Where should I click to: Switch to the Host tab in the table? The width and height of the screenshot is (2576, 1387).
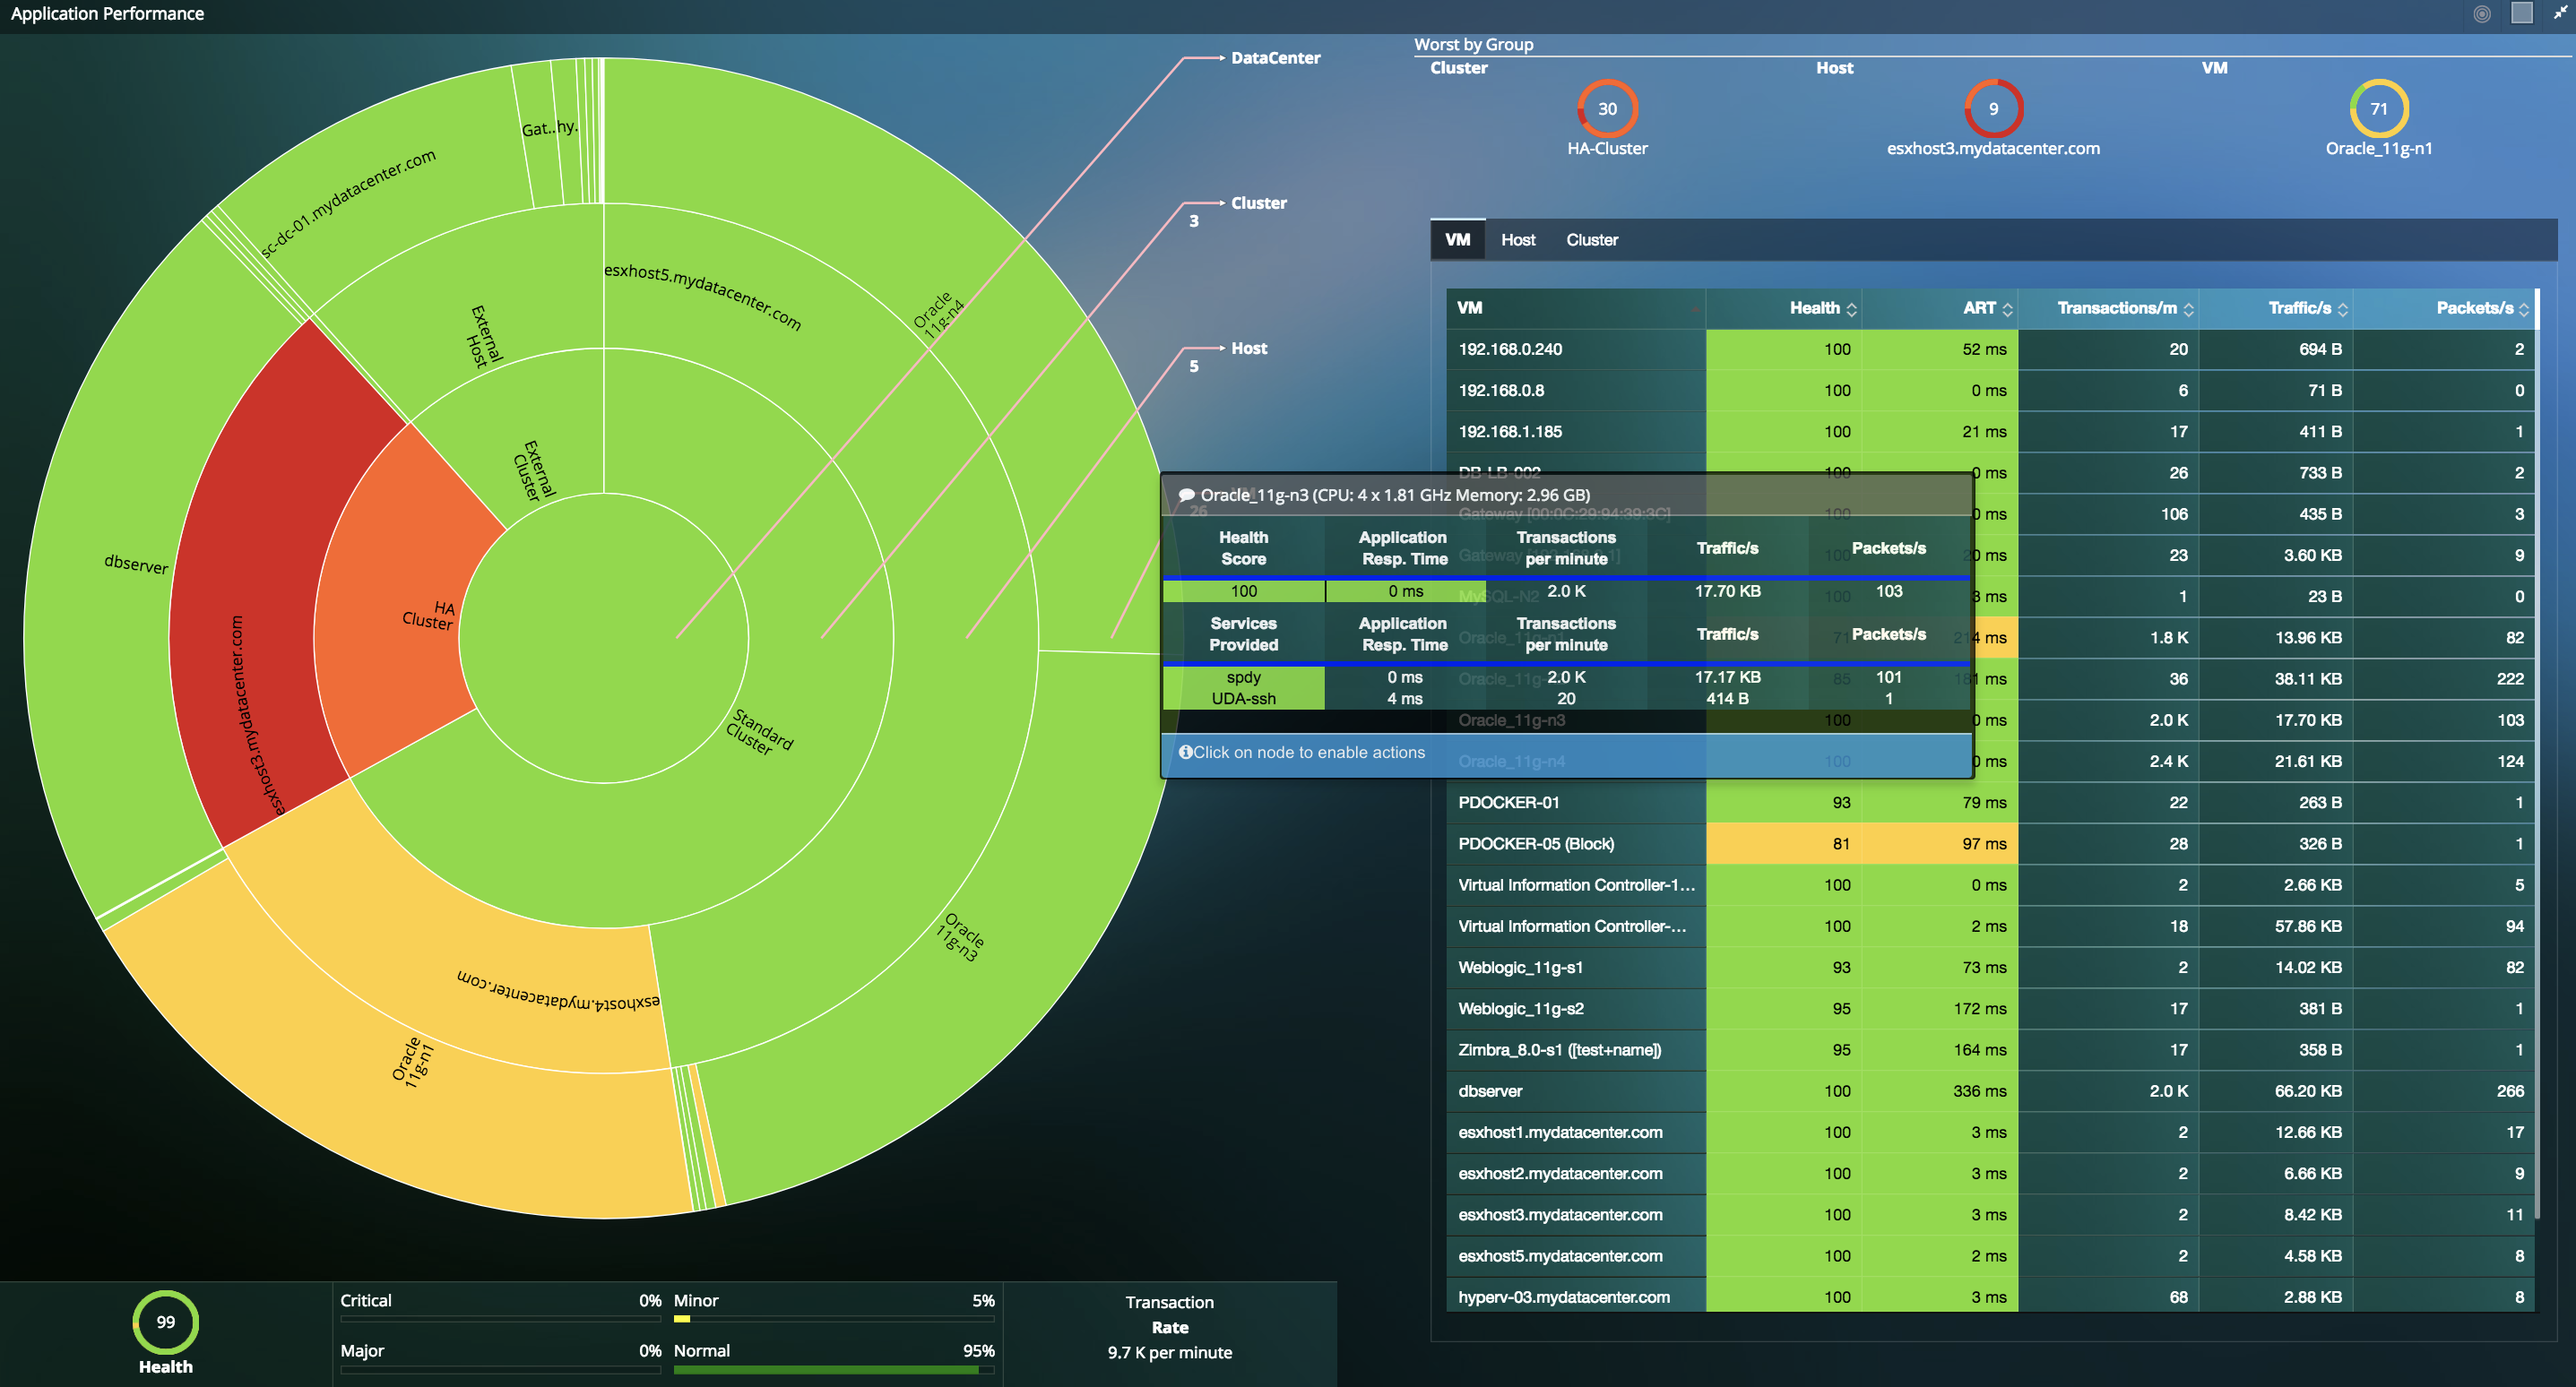(x=1518, y=239)
